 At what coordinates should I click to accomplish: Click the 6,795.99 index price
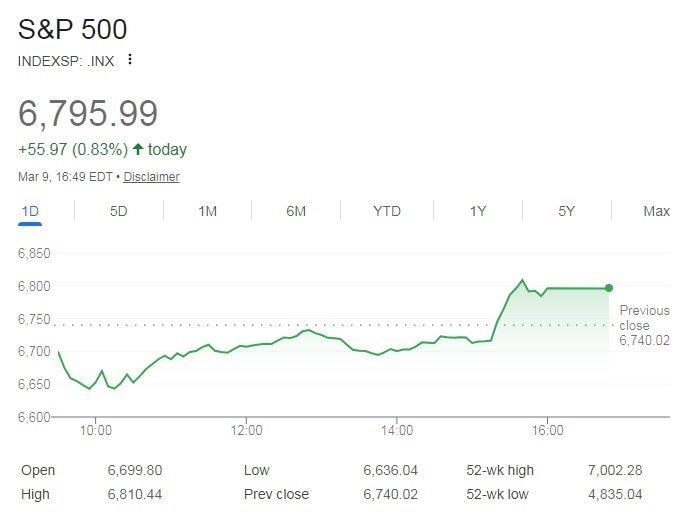coord(88,113)
